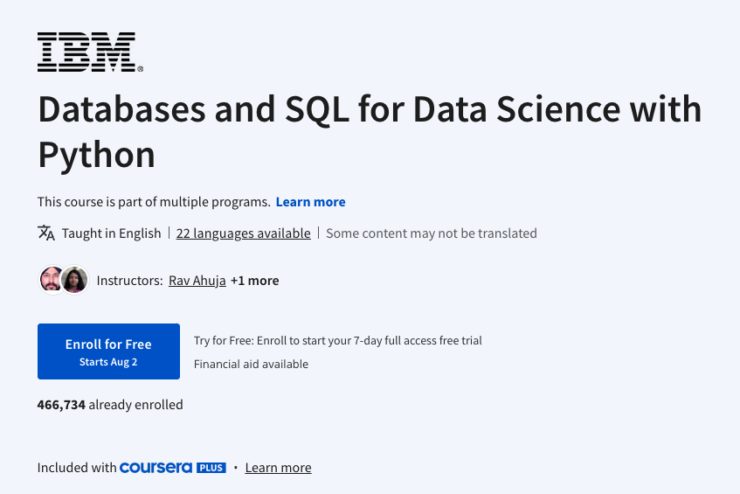Open Learn more beside Coursera Plus
This screenshot has width=740, height=494.
(x=278, y=467)
